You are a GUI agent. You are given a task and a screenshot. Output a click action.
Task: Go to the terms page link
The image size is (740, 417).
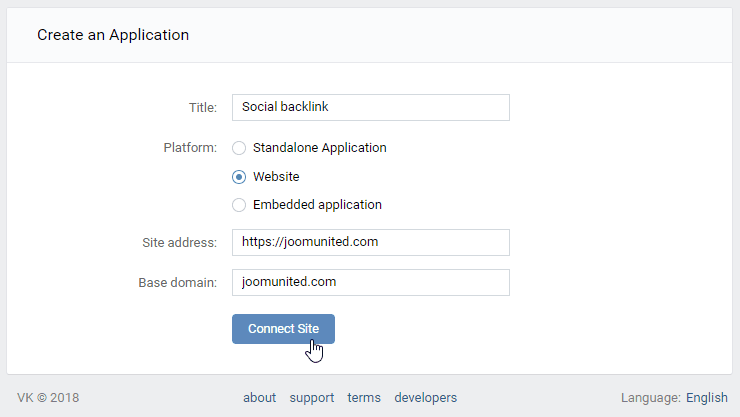click(x=364, y=397)
